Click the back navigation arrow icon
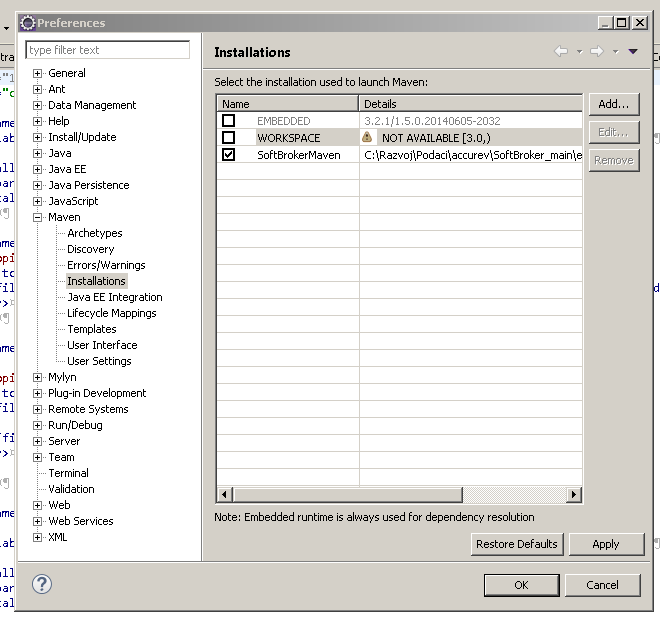Screen dimensions: 660x624 [x=561, y=52]
